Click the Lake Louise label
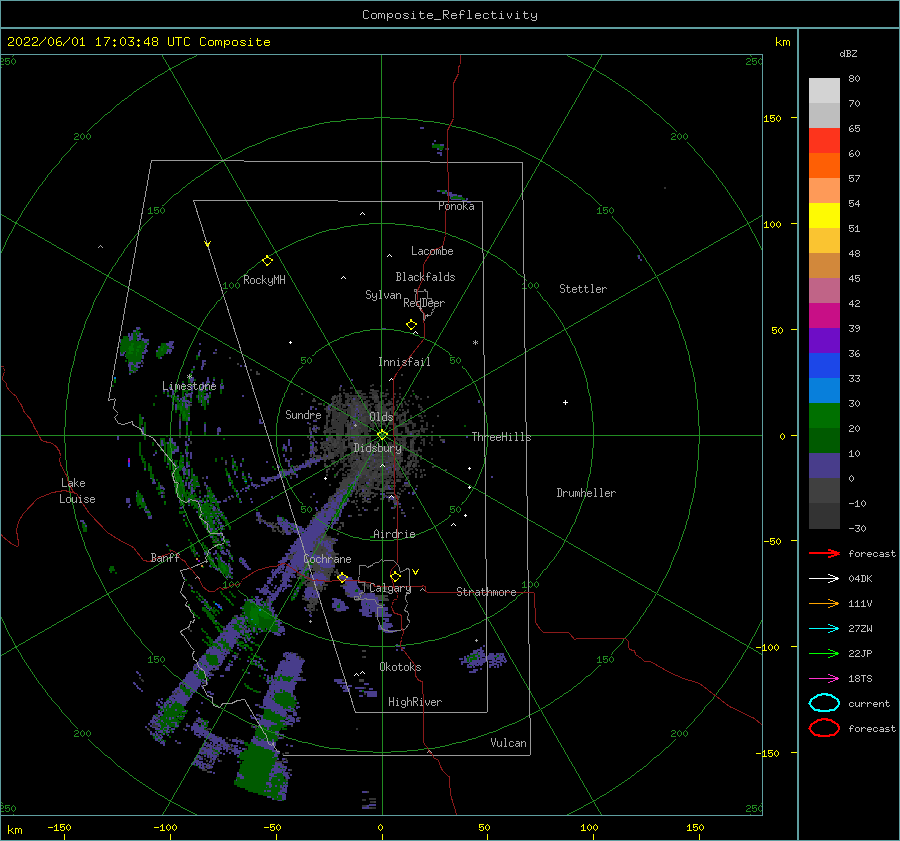Screen dimensions: 900x841 tap(77, 491)
